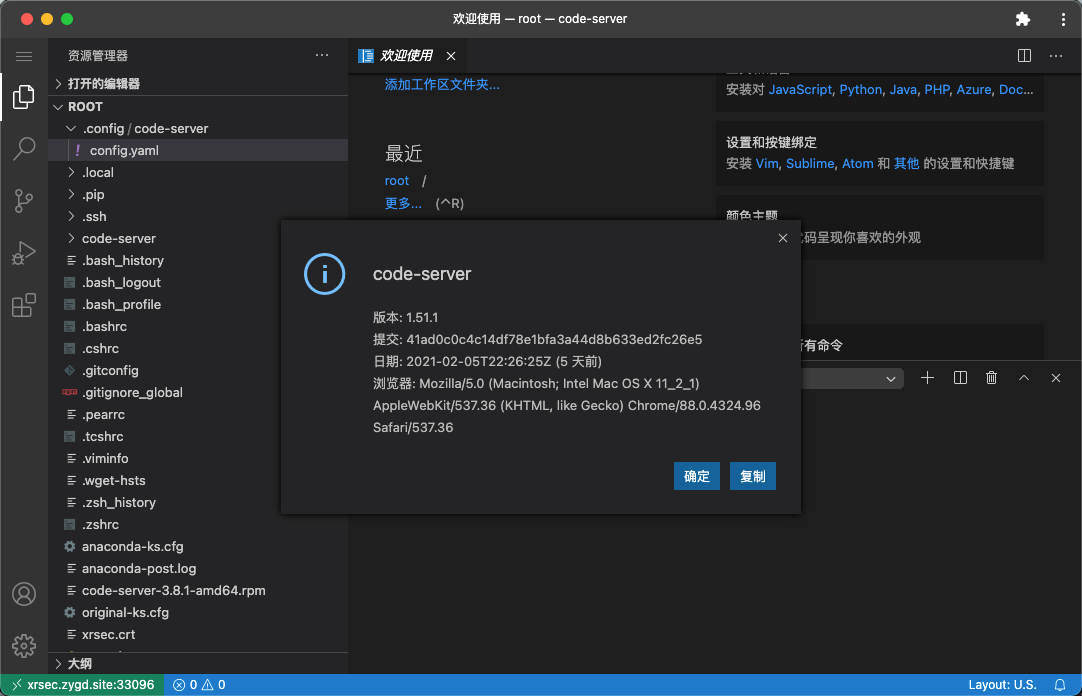This screenshot has width=1082, height=696.
Task: Open the Explorer view in activity bar
Action: 23,97
